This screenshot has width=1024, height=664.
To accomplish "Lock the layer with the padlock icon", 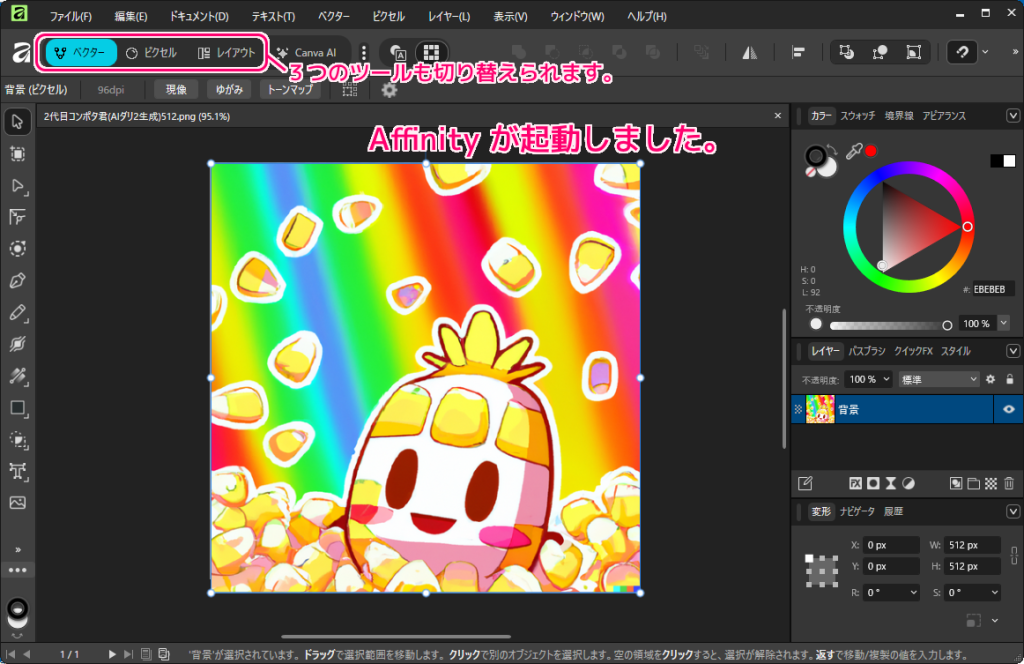I will (x=1010, y=379).
